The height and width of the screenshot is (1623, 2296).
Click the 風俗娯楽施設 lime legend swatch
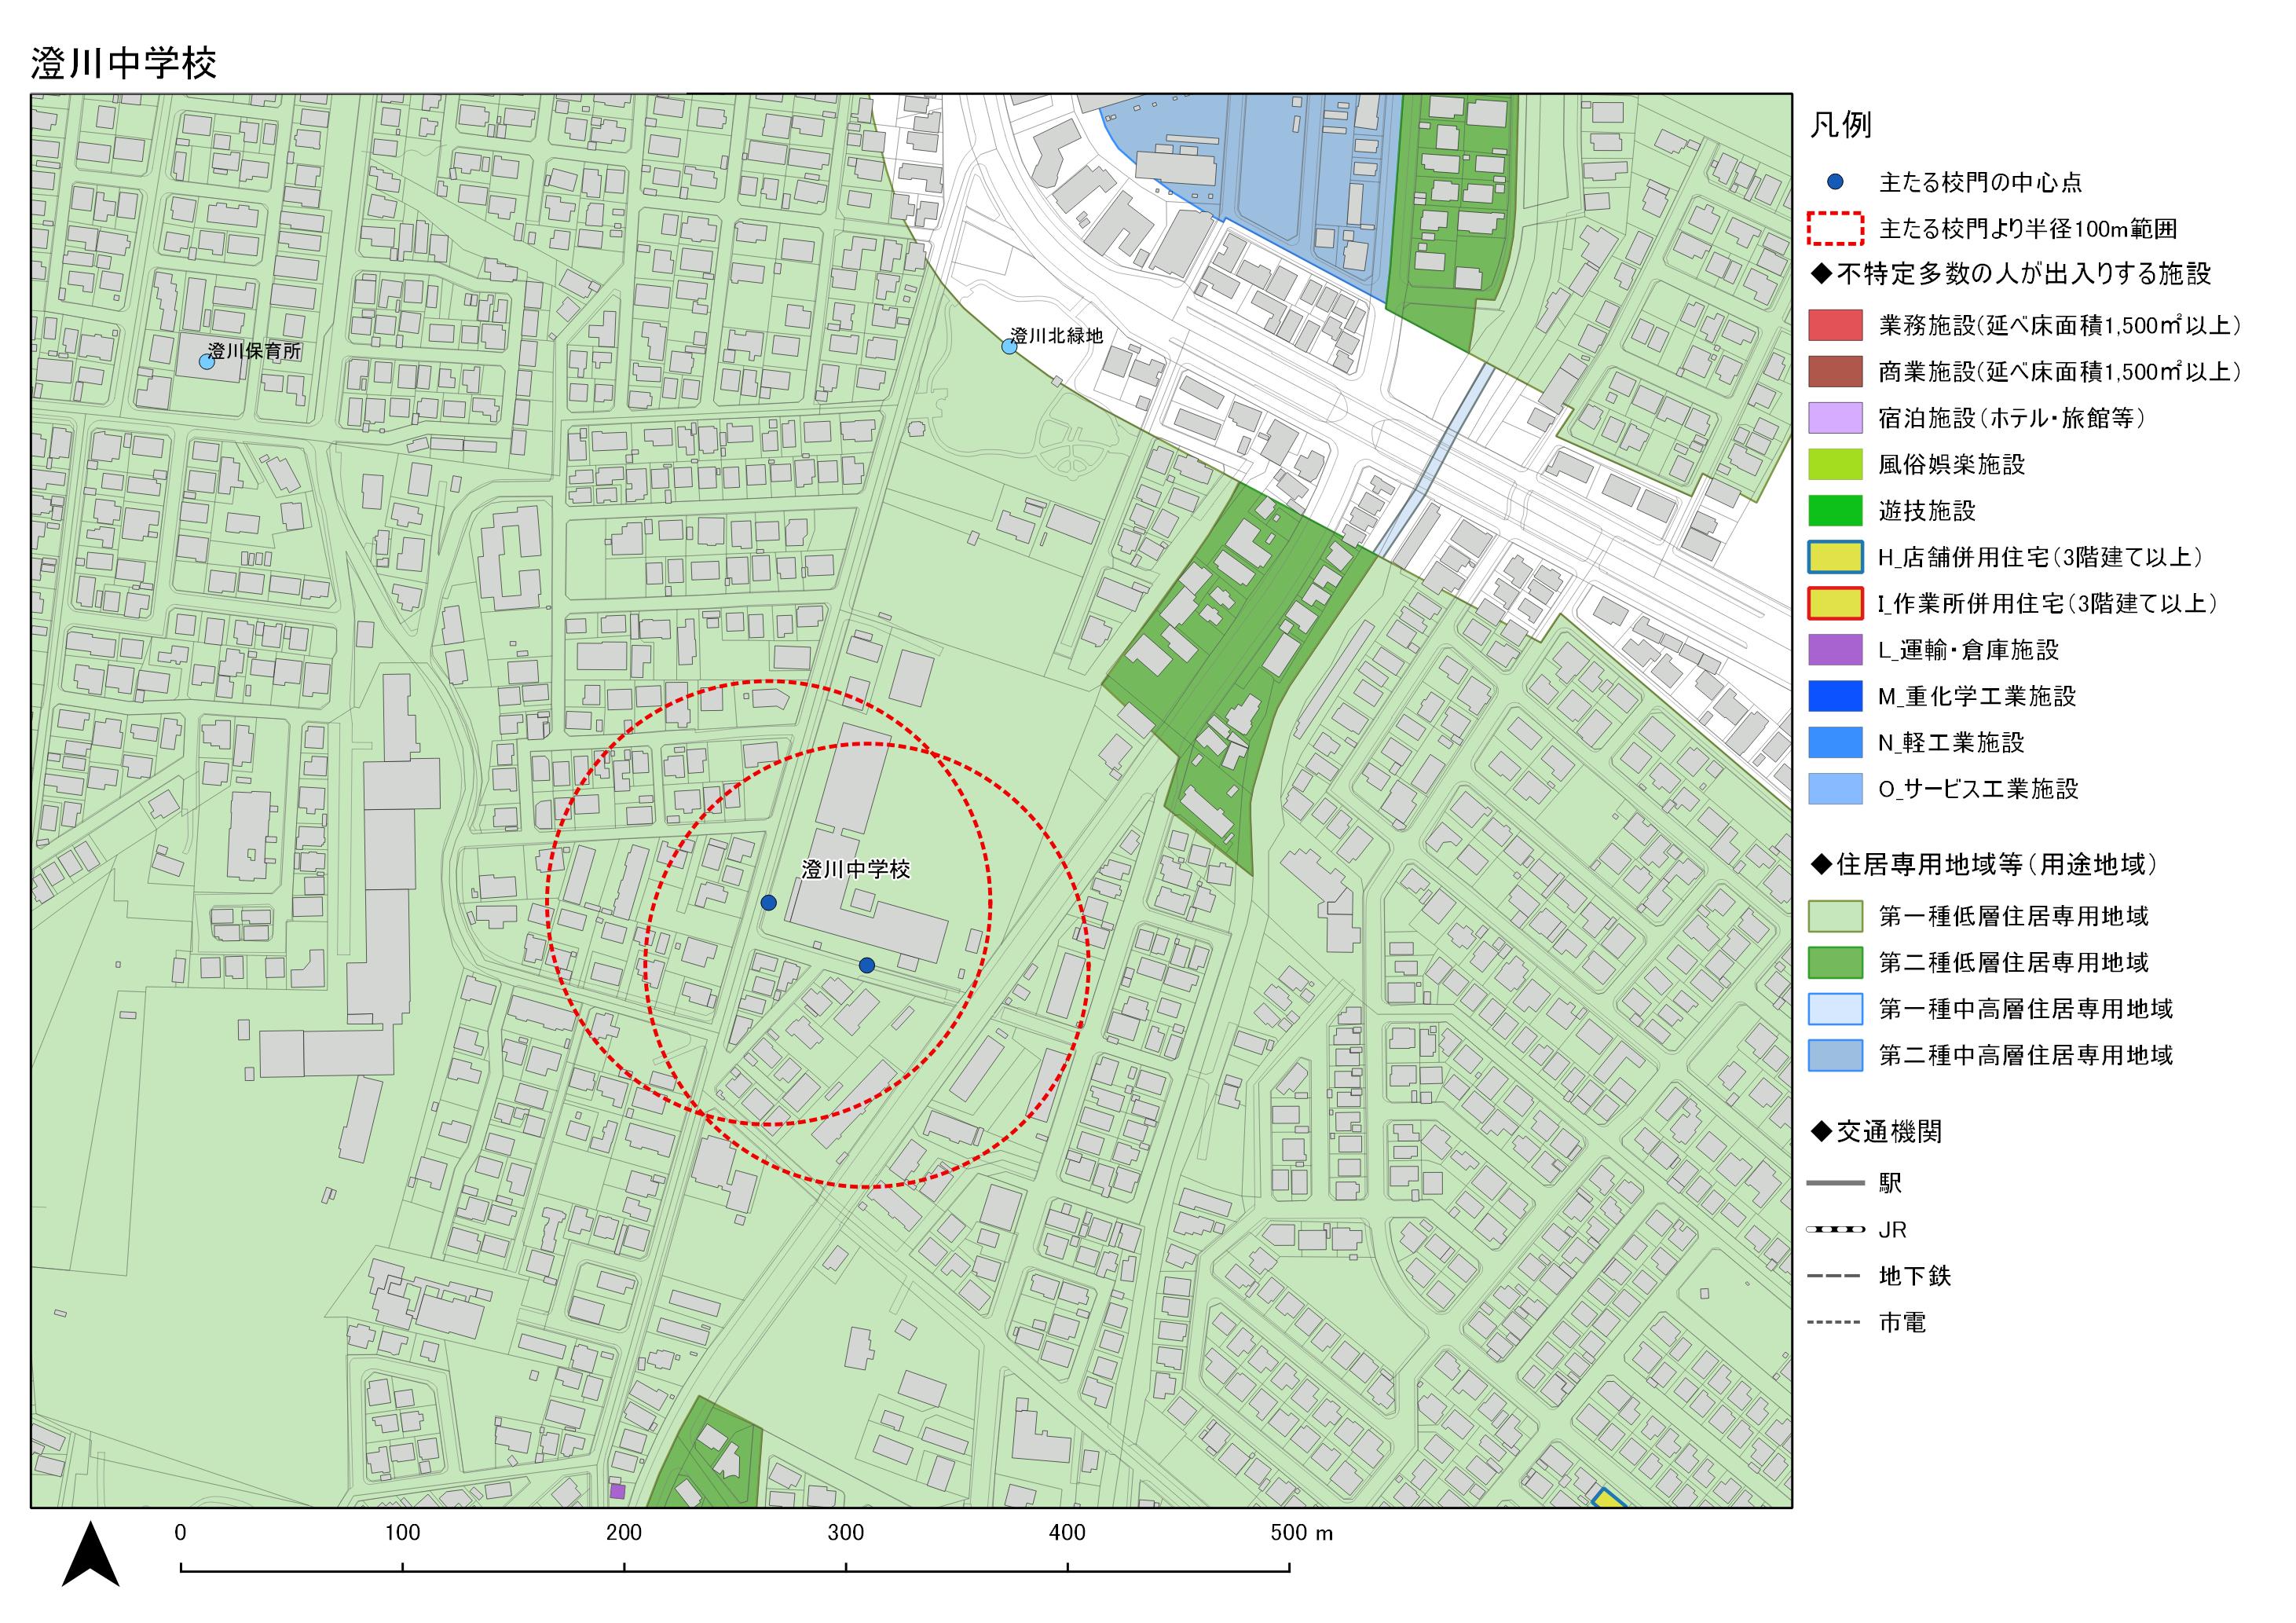pos(1835,464)
